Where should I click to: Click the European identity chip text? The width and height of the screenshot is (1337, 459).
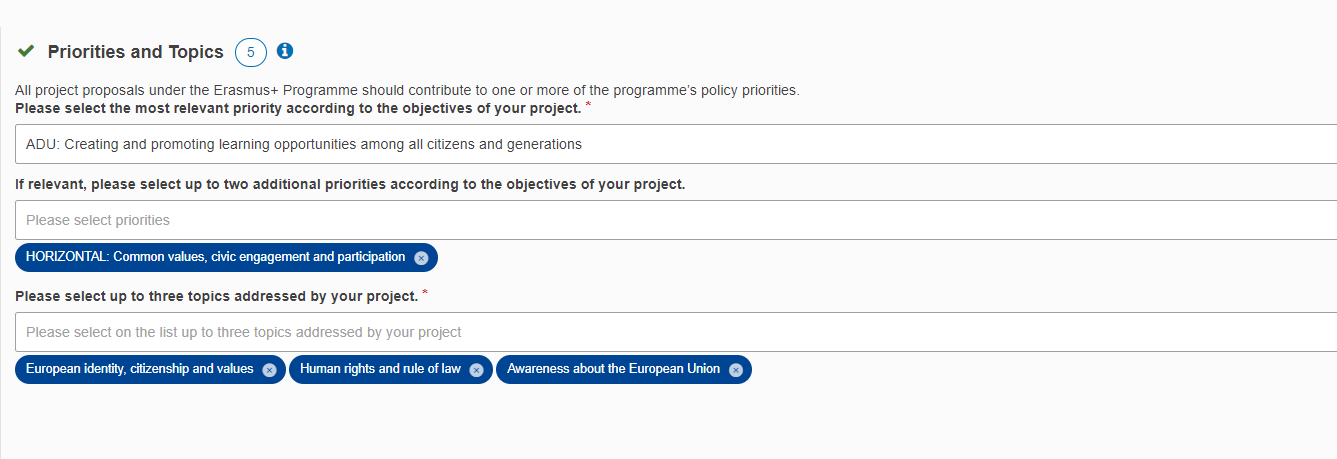[139, 369]
